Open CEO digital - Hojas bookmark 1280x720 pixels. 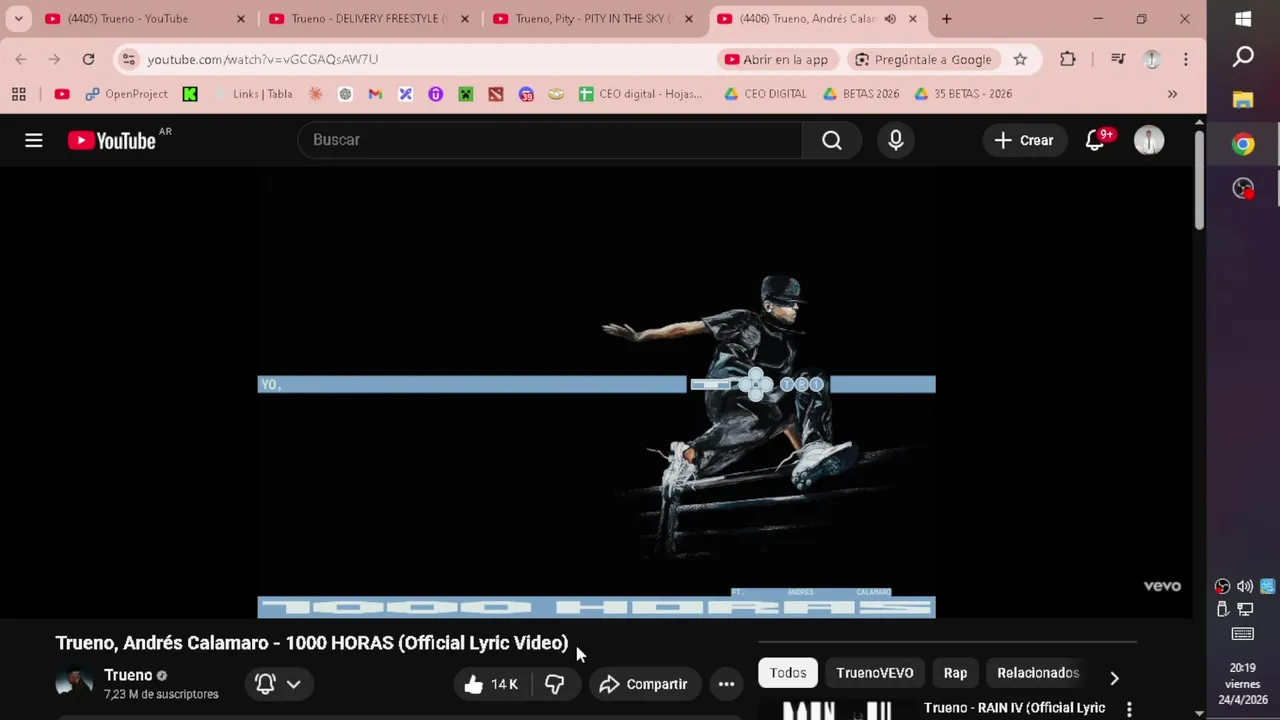[x=640, y=94]
